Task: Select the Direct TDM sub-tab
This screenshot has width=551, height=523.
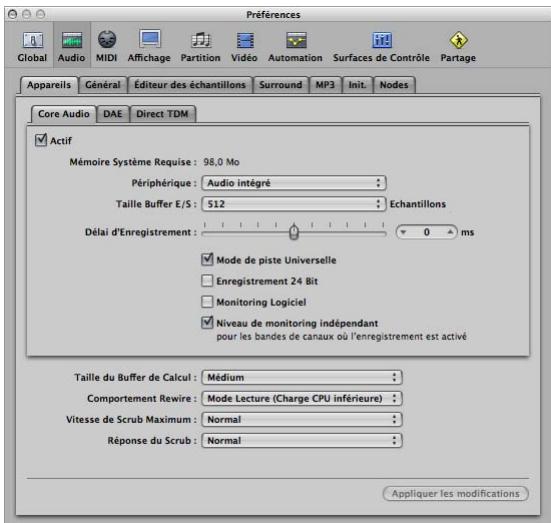Action: click(x=162, y=114)
